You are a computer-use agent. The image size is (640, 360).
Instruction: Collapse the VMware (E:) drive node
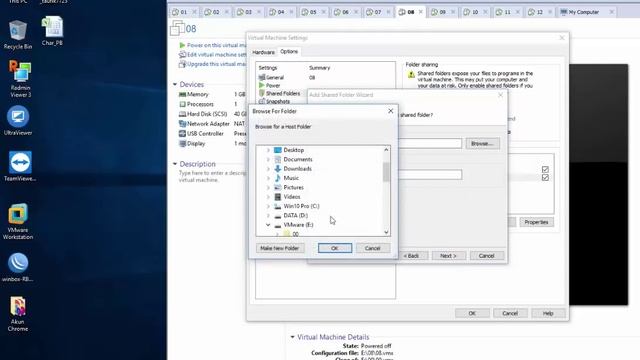tap(268, 225)
